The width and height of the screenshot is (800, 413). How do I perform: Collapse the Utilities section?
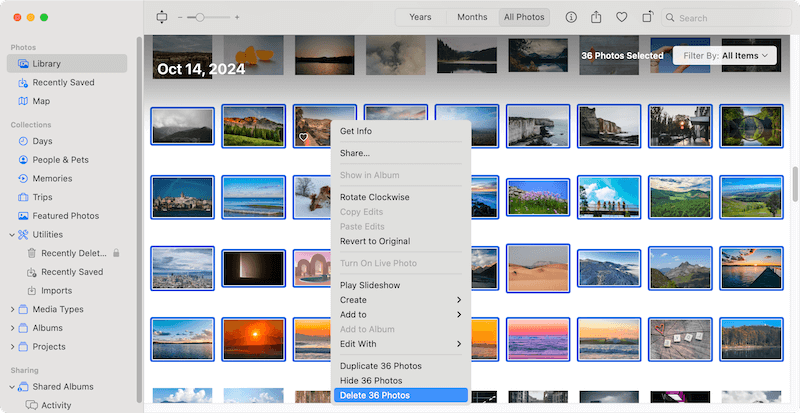pos(12,235)
